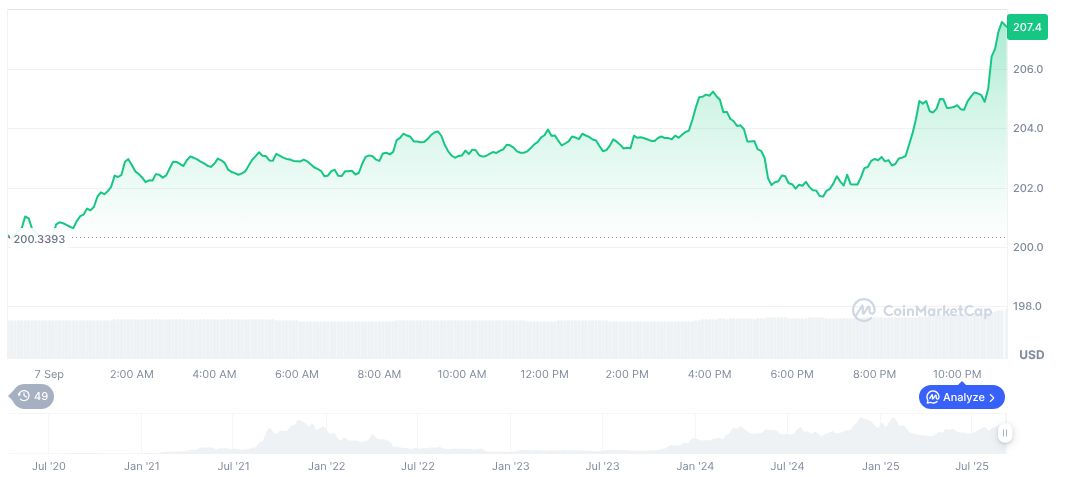Select Jan '23 on the overview timeline

[x=511, y=466]
